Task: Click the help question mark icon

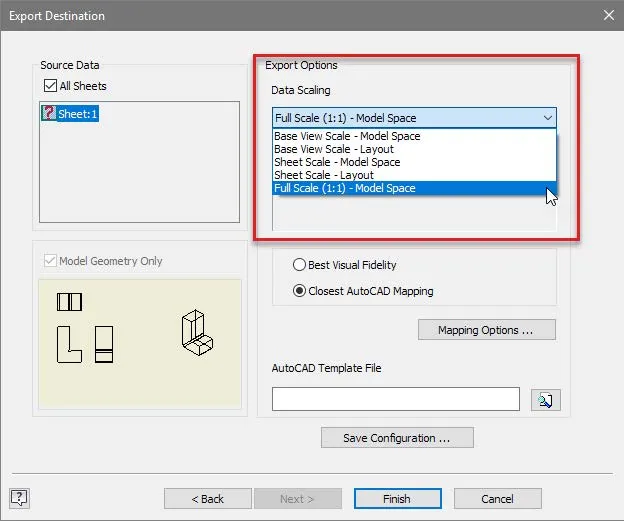Action: 19,498
